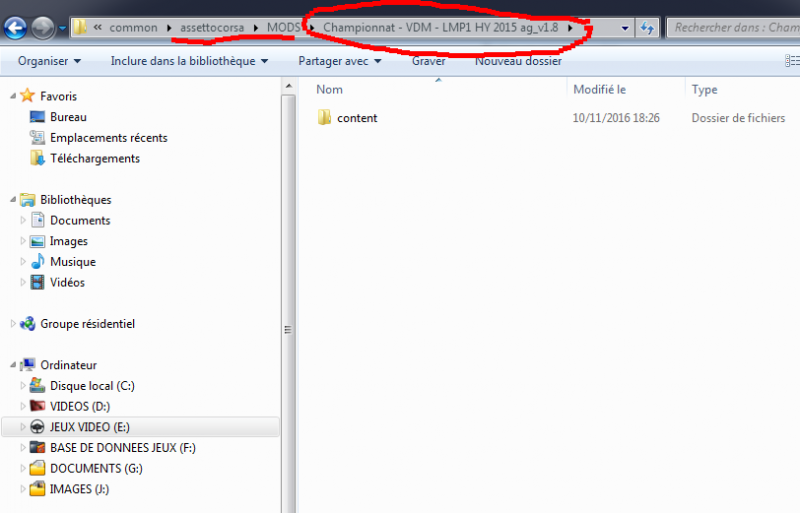
Task: Click the refresh button
Action: [647, 28]
